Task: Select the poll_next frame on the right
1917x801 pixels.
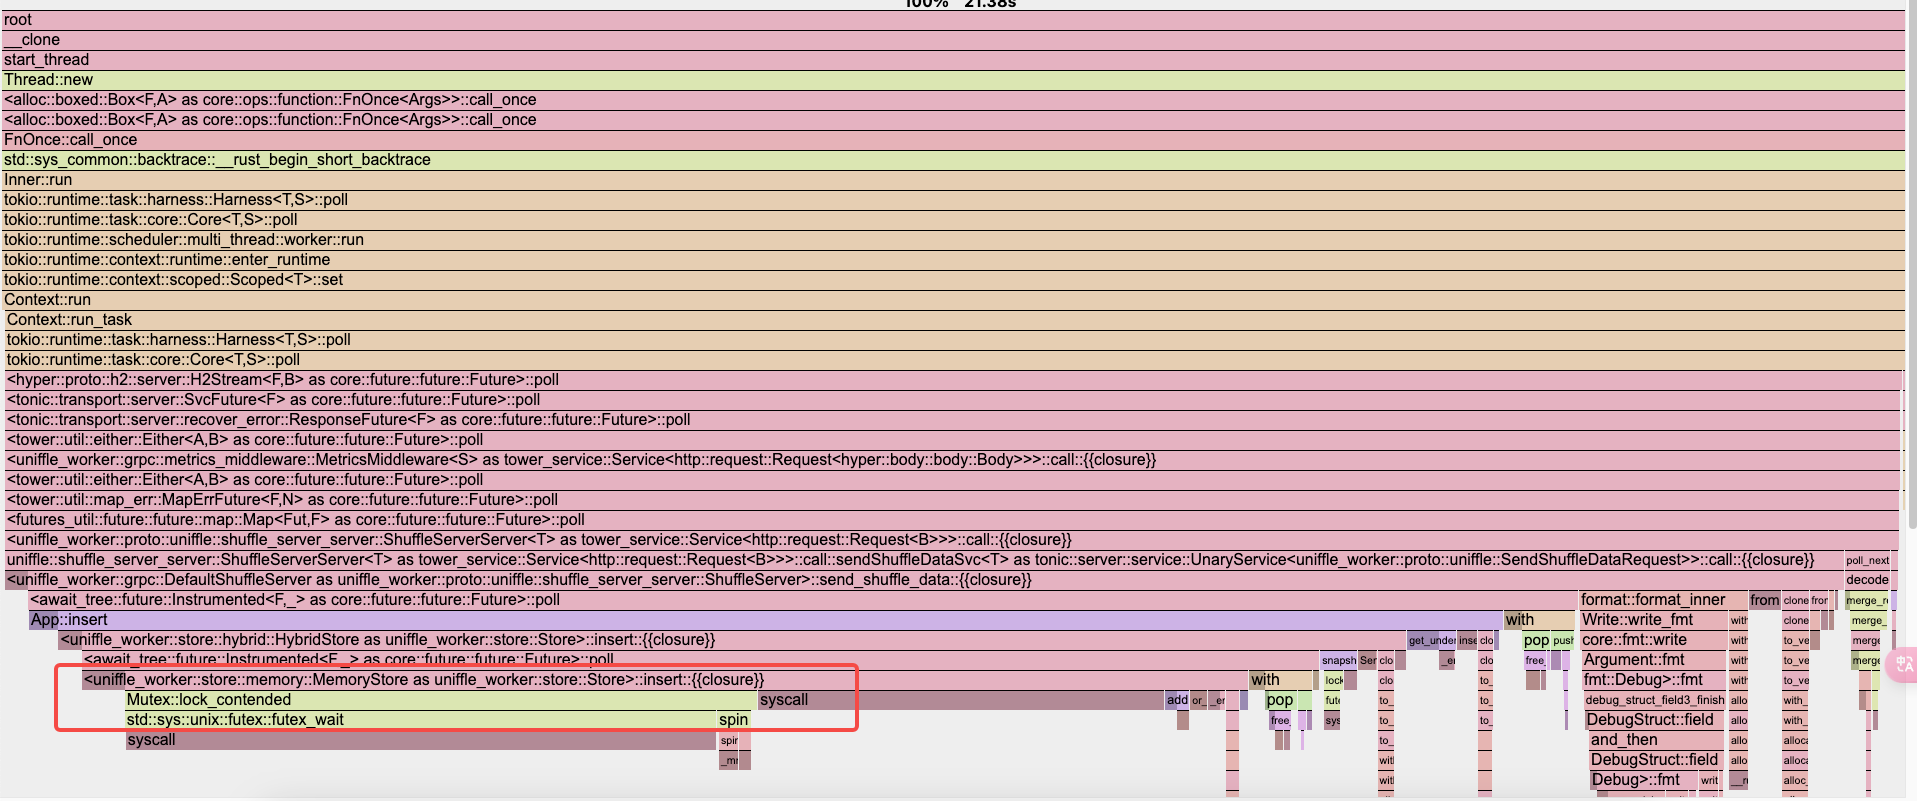Action: coord(1866,560)
